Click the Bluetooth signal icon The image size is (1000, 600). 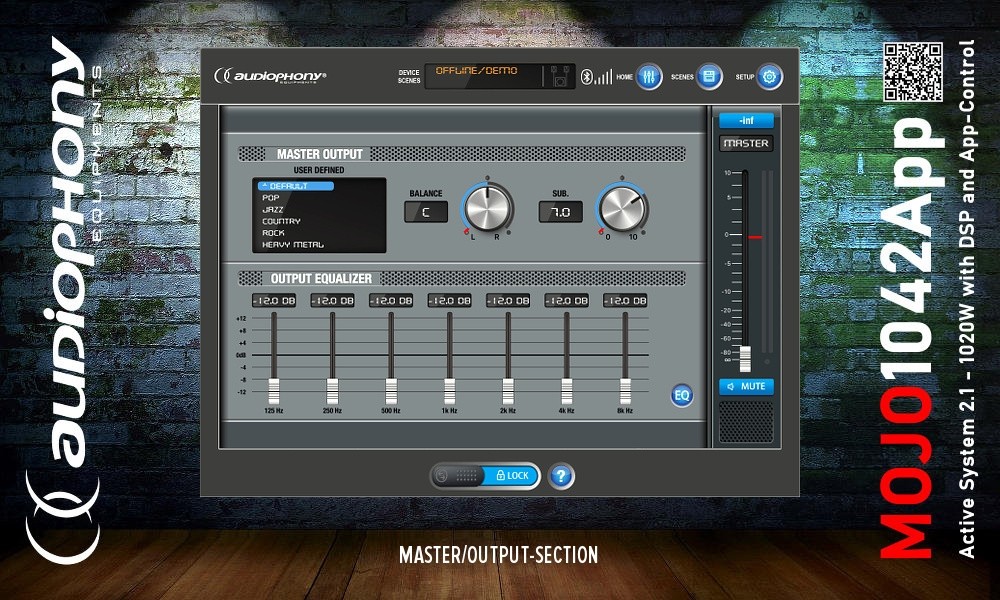coord(596,77)
